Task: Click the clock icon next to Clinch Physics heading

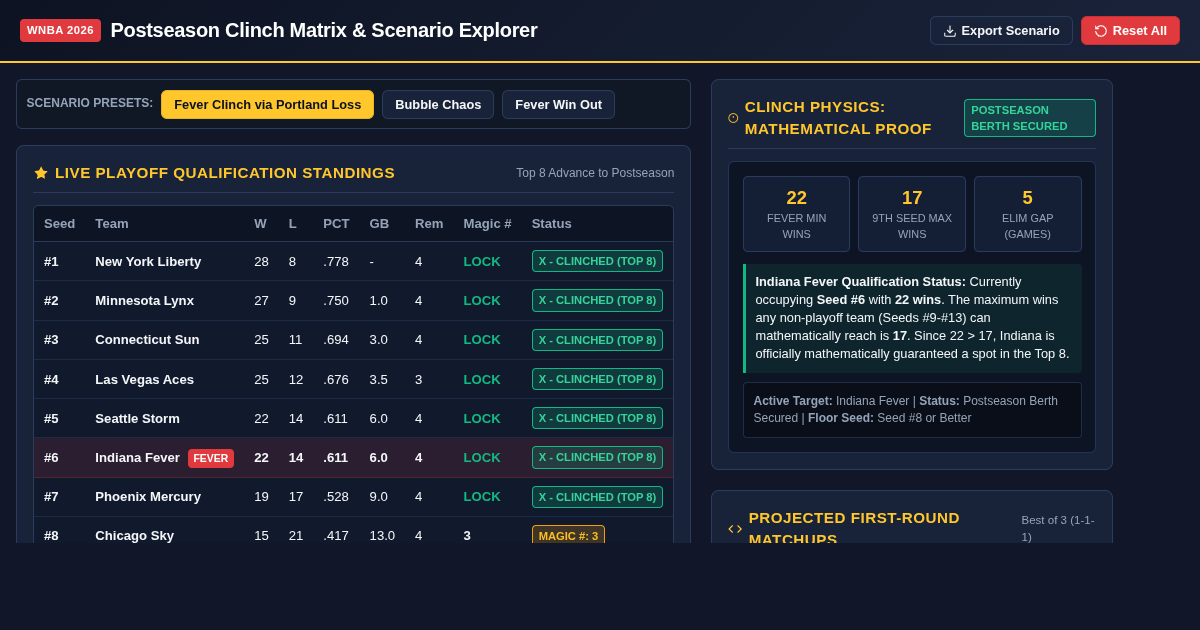Action: click(x=733, y=118)
